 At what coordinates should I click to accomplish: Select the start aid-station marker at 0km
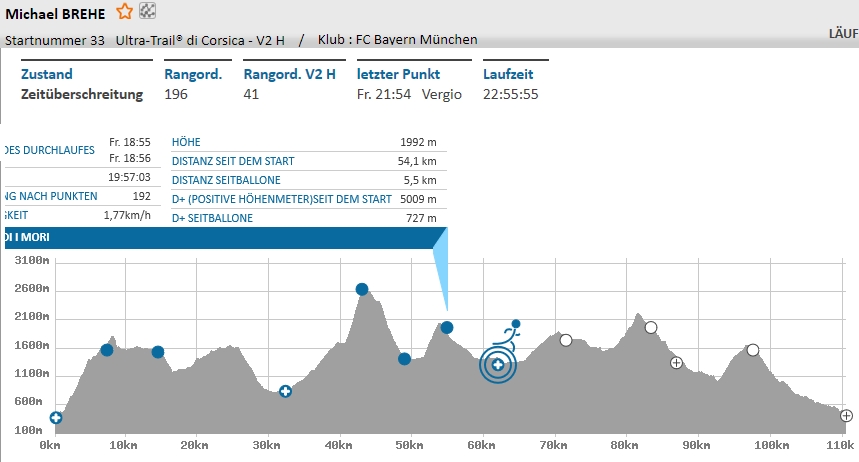[56, 418]
